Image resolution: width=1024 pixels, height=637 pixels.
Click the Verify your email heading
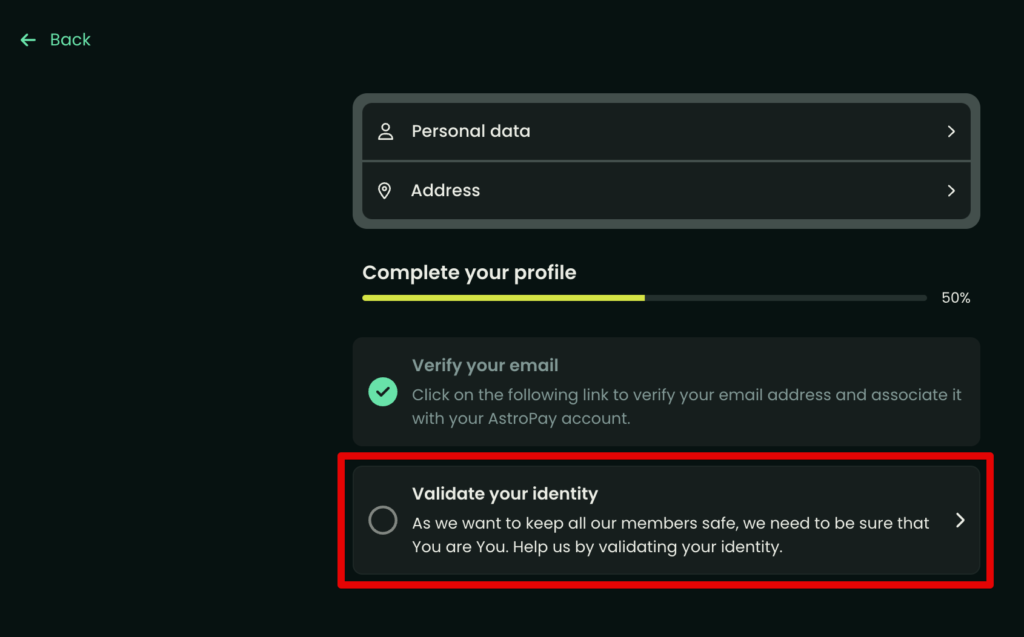pyautogui.click(x=485, y=365)
